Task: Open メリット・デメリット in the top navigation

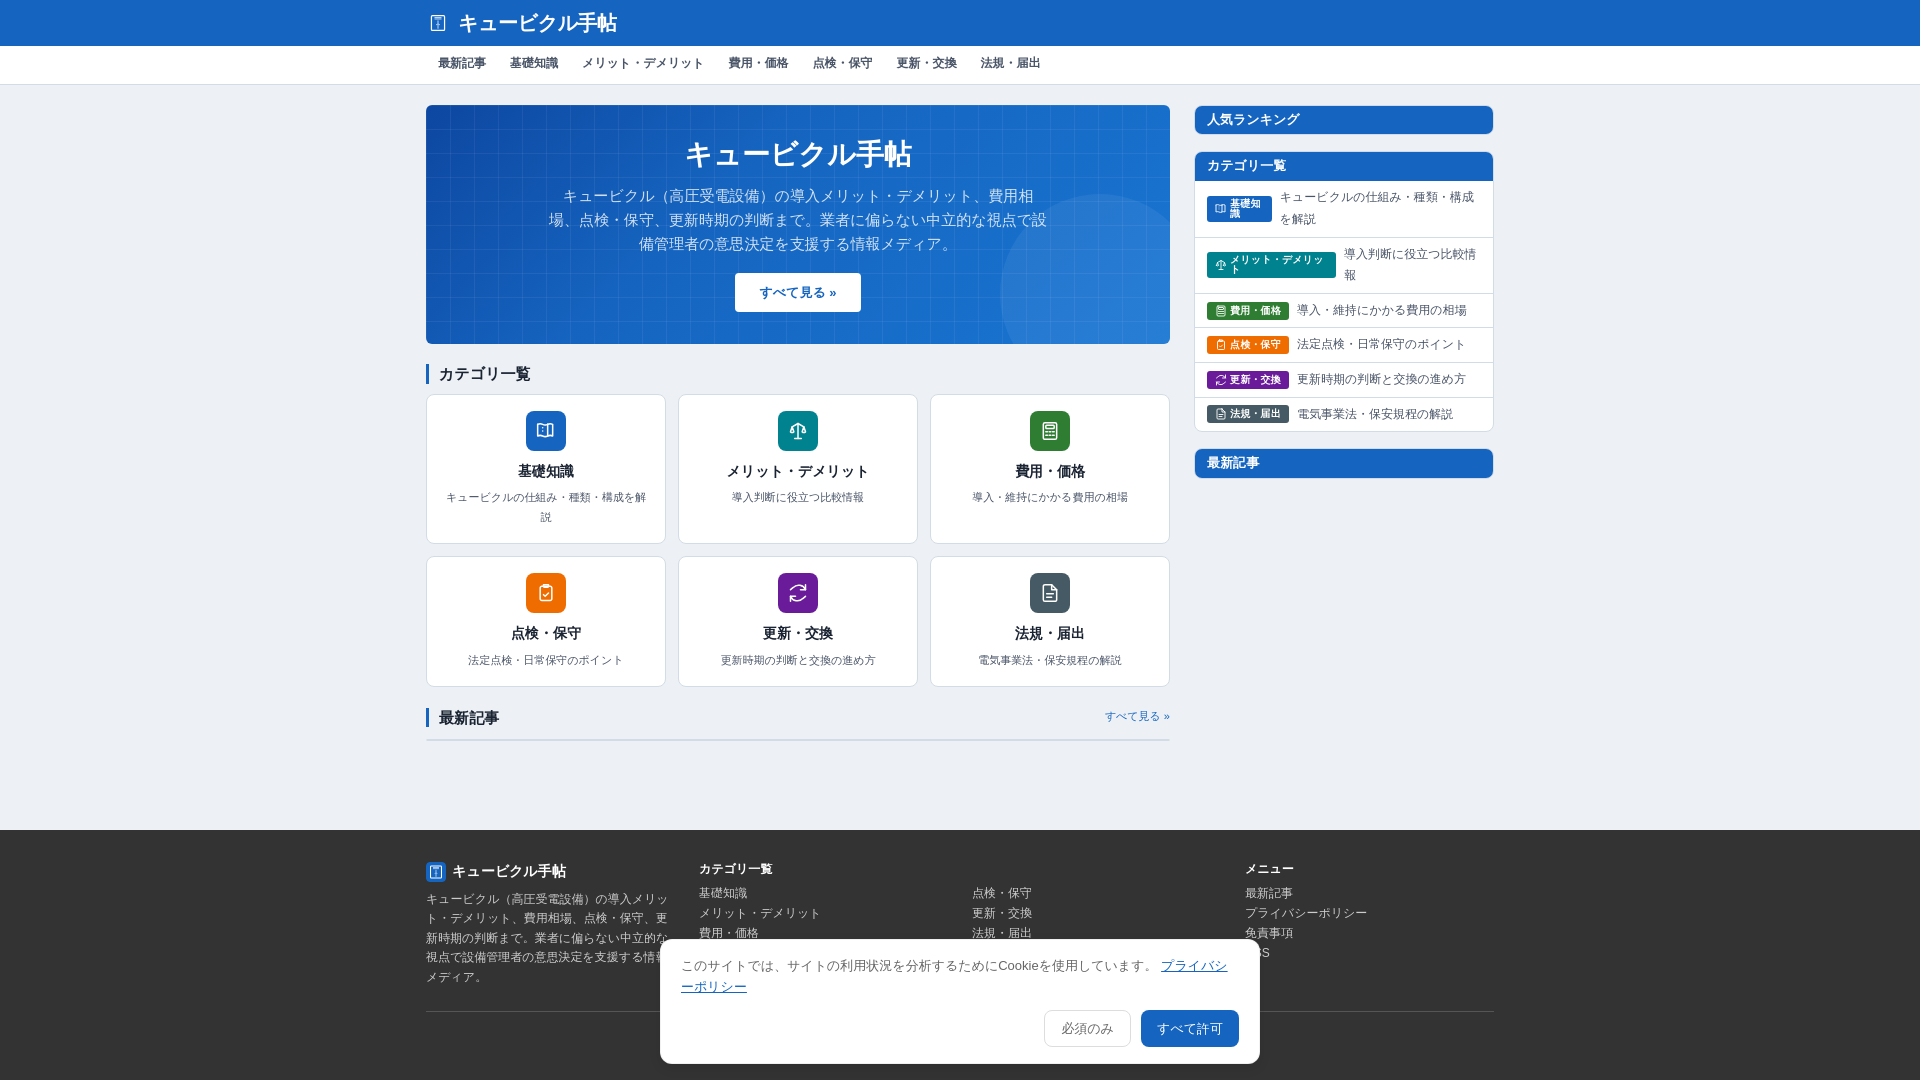Action: (x=643, y=64)
